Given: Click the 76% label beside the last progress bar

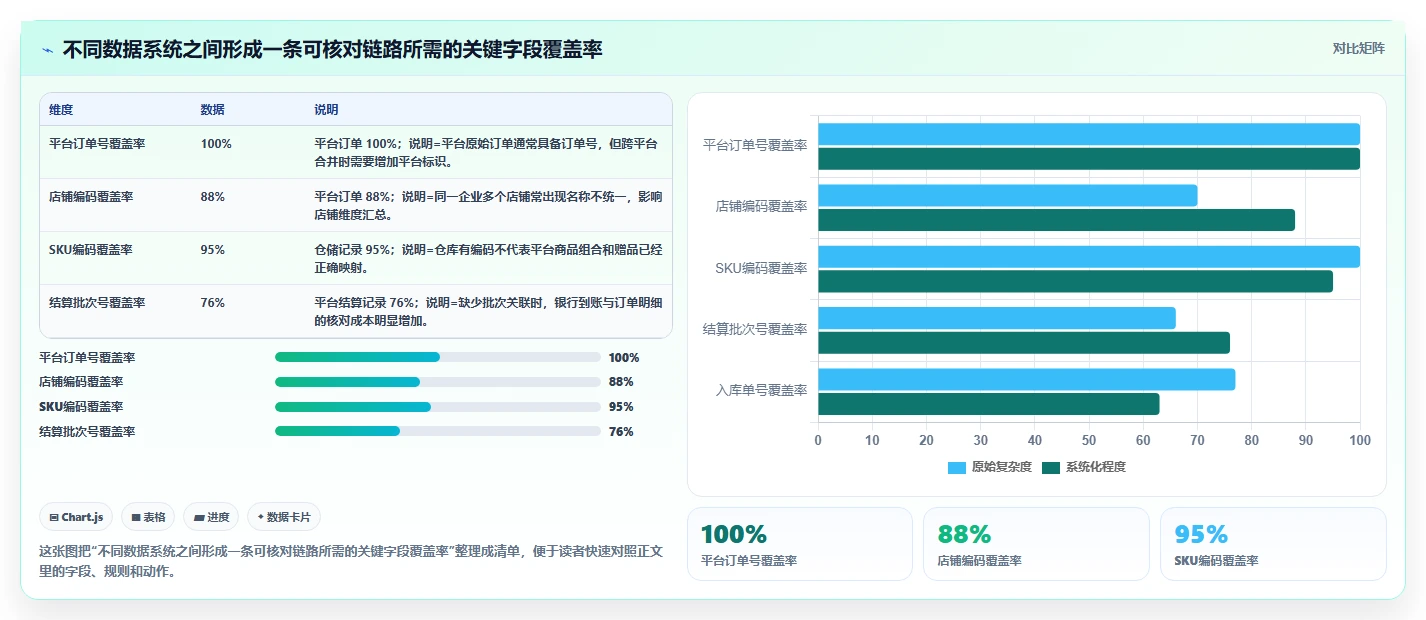Looking at the screenshot, I should (621, 431).
